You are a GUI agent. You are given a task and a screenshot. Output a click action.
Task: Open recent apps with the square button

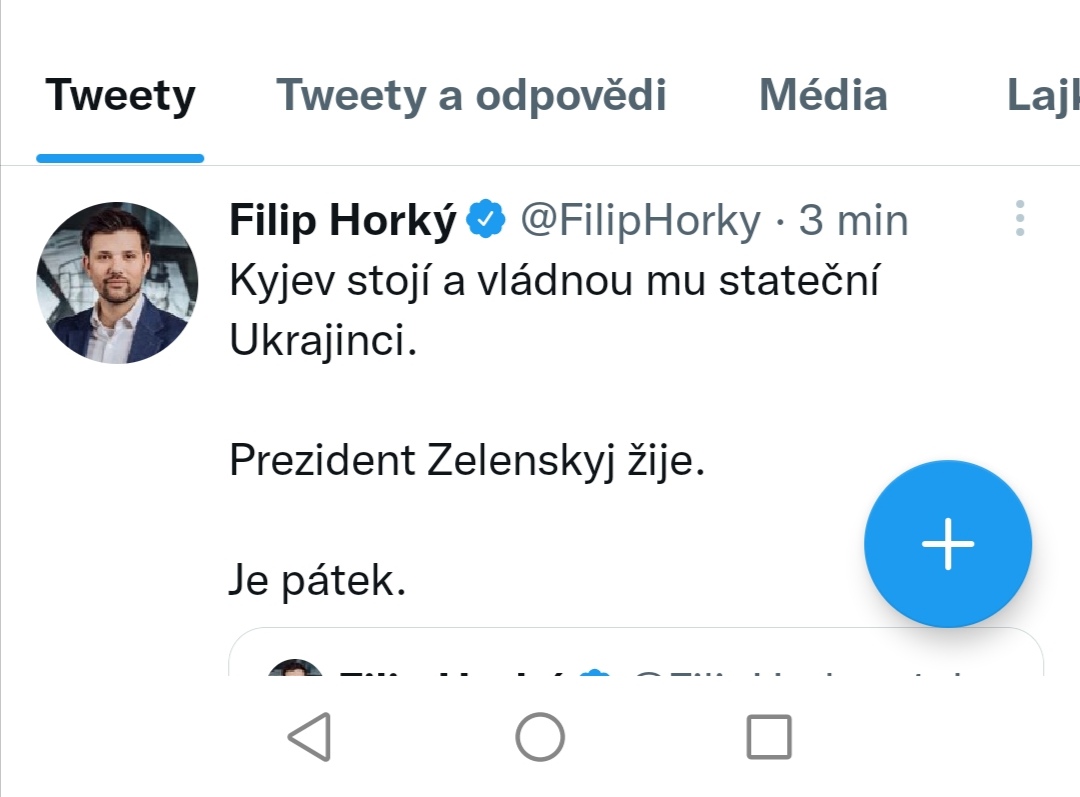coord(769,737)
